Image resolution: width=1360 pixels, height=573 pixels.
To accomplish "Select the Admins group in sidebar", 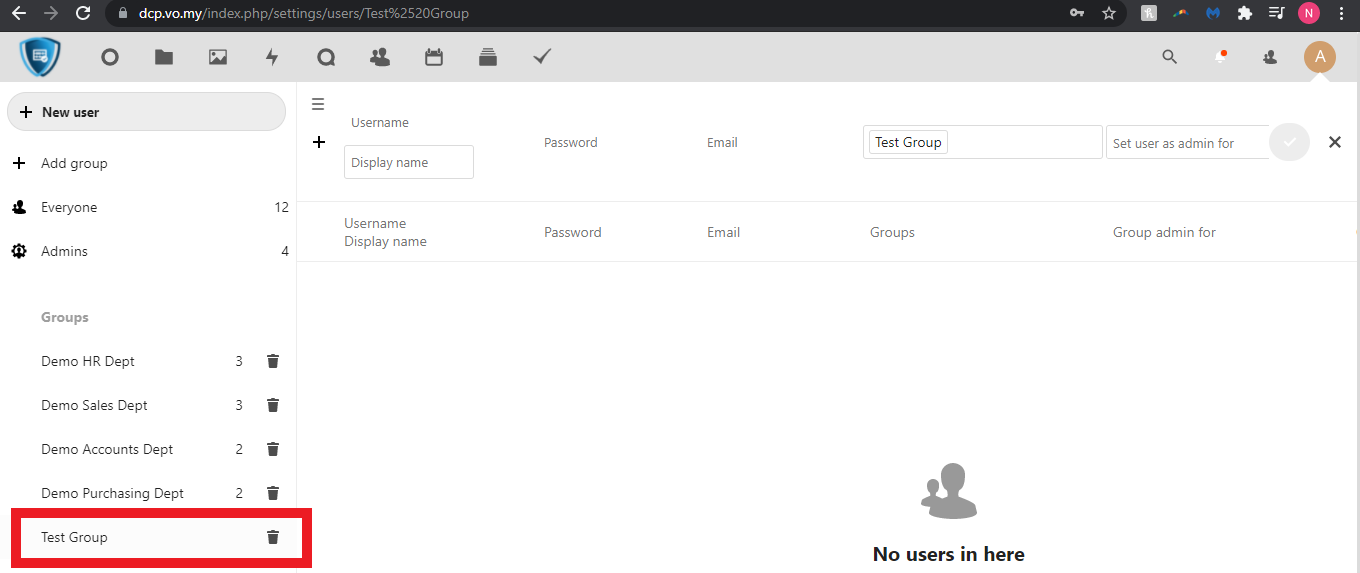I will 64,251.
